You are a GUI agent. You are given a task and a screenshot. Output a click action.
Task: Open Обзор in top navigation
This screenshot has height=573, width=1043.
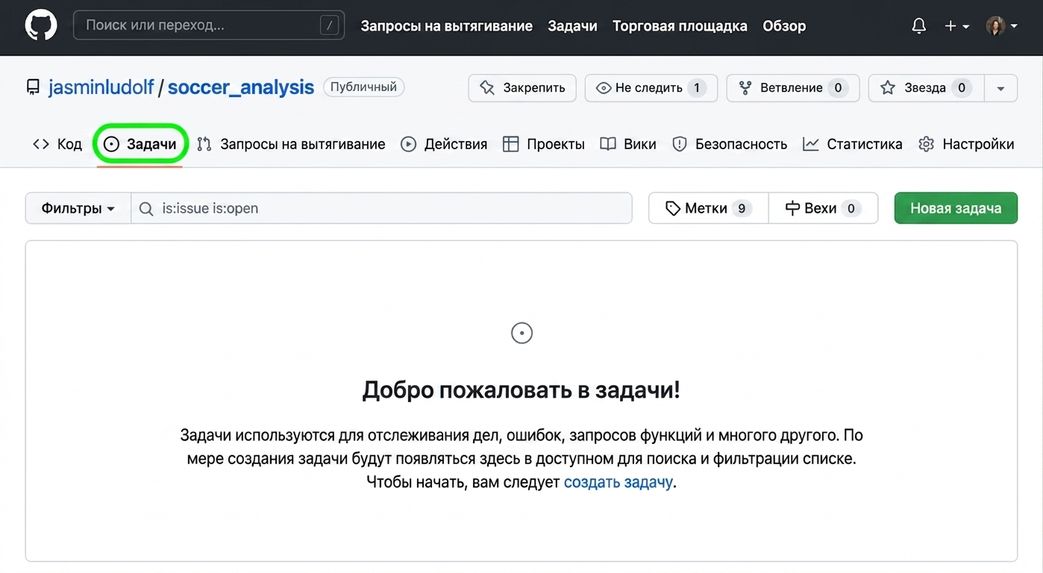(x=784, y=26)
